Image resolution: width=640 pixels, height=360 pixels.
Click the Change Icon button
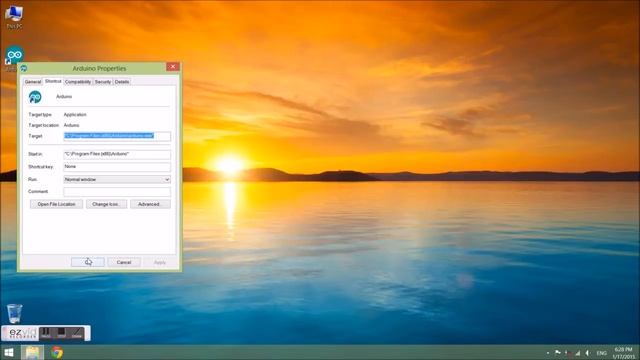click(106, 204)
